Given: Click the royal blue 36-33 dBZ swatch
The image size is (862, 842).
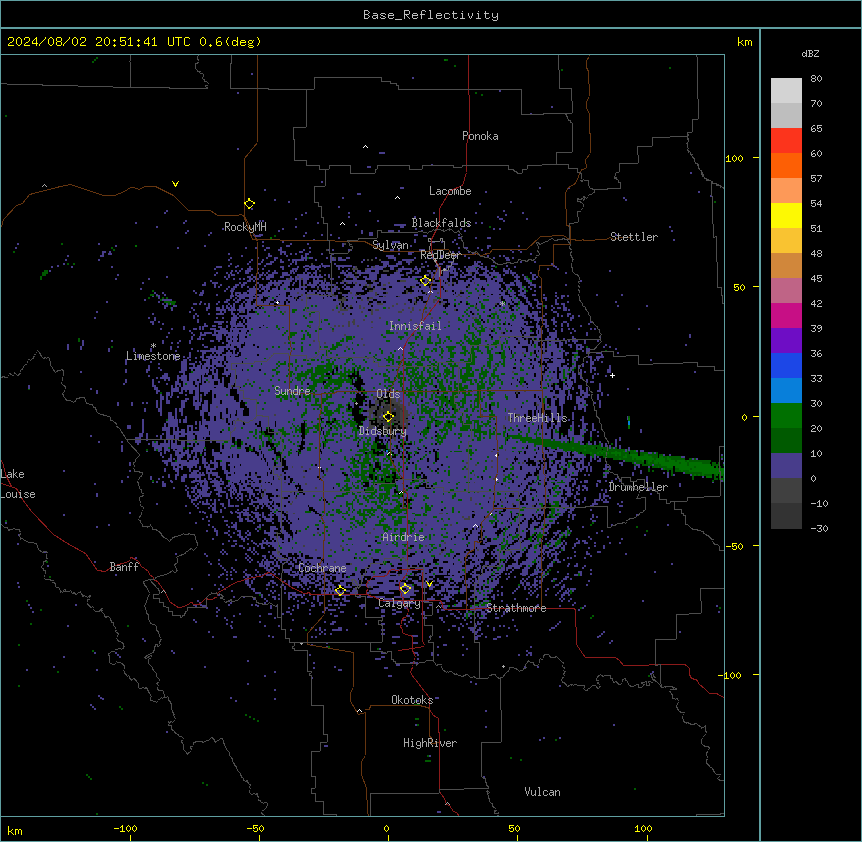Looking at the screenshot, I should click(786, 365).
